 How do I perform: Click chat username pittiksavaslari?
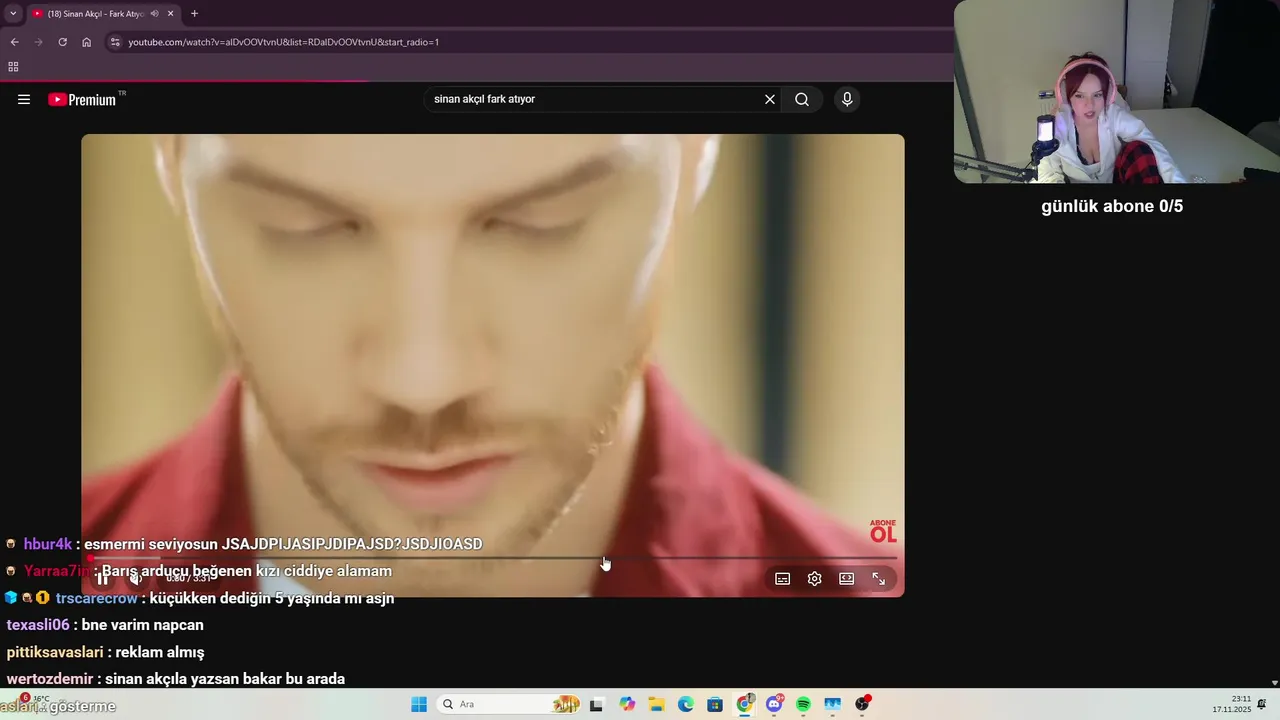[x=55, y=652]
